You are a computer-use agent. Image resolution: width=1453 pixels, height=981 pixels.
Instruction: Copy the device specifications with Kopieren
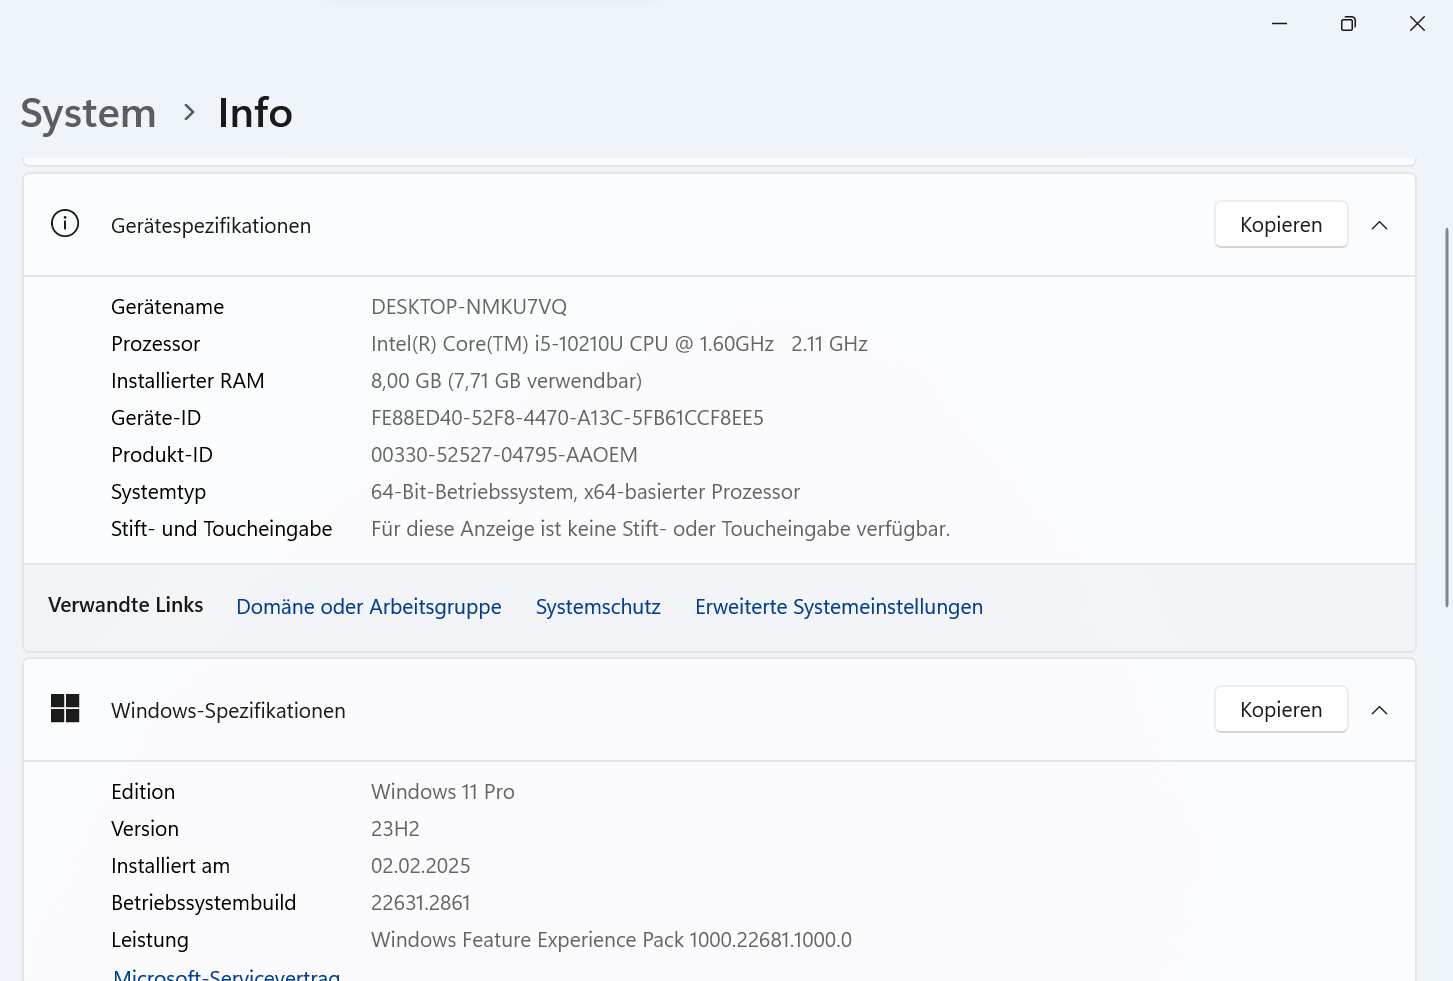pyautogui.click(x=1281, y=225)
